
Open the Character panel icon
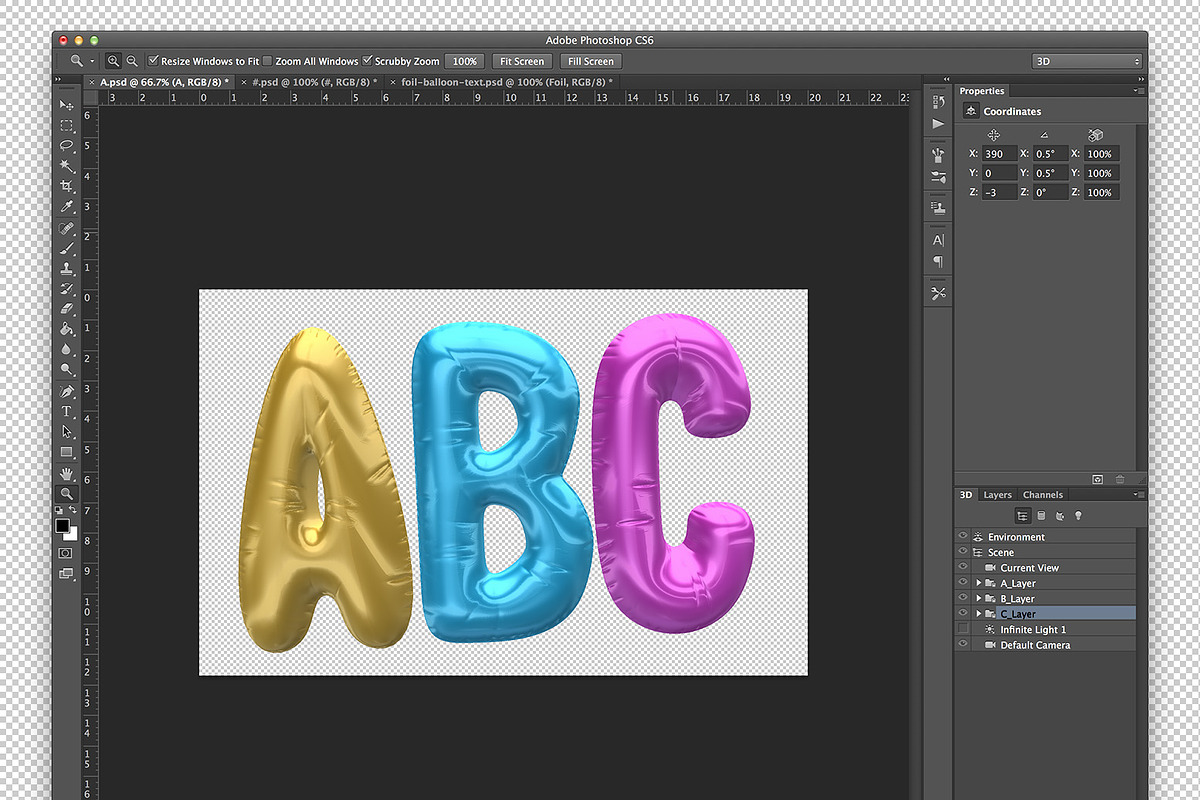[938, 240]
